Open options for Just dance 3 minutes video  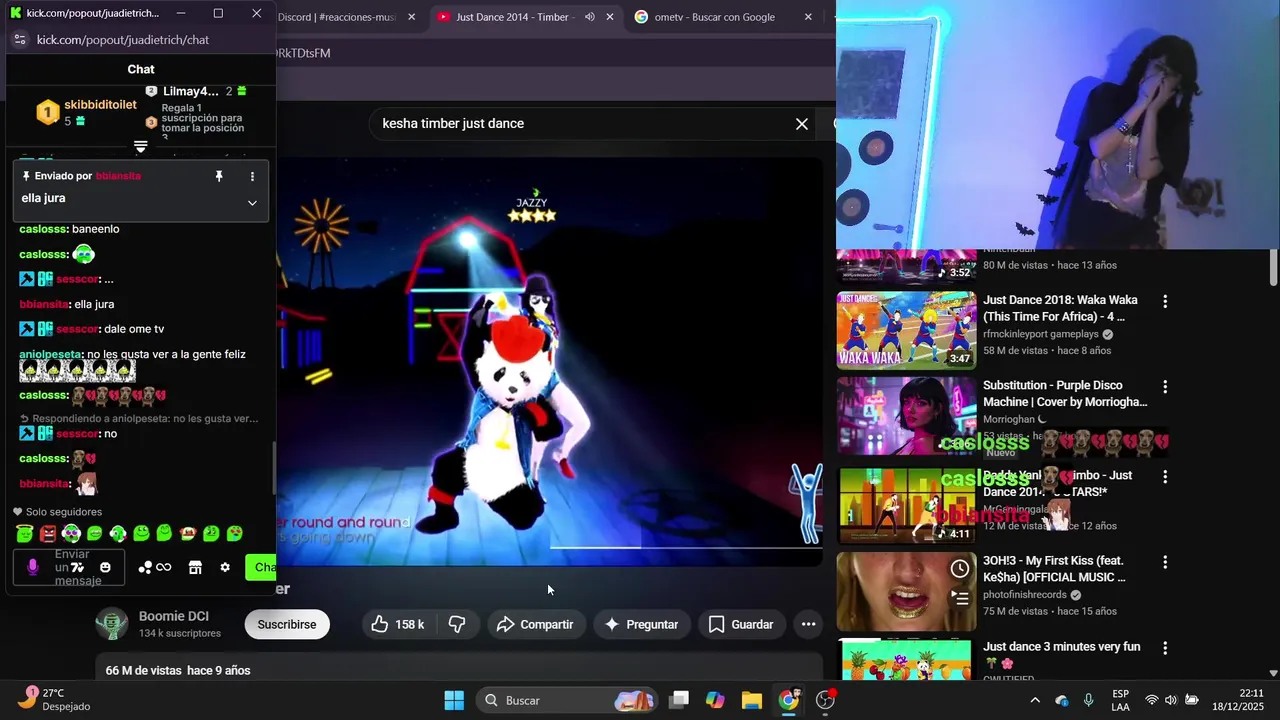pos(1165,649)
